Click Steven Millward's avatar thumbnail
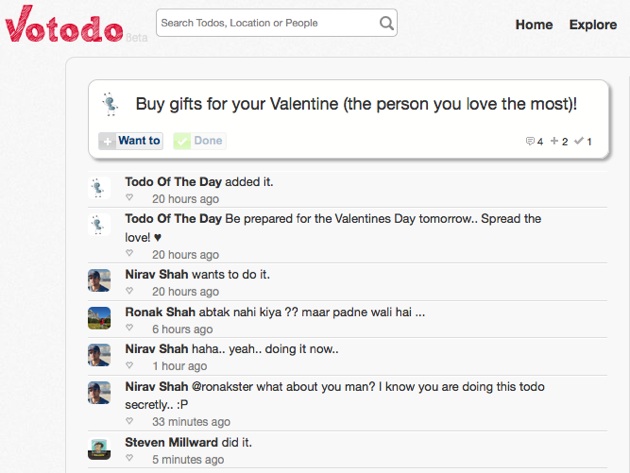Image resolution: width=630 pixels, height=473 pixels. (x=99, y=448)
